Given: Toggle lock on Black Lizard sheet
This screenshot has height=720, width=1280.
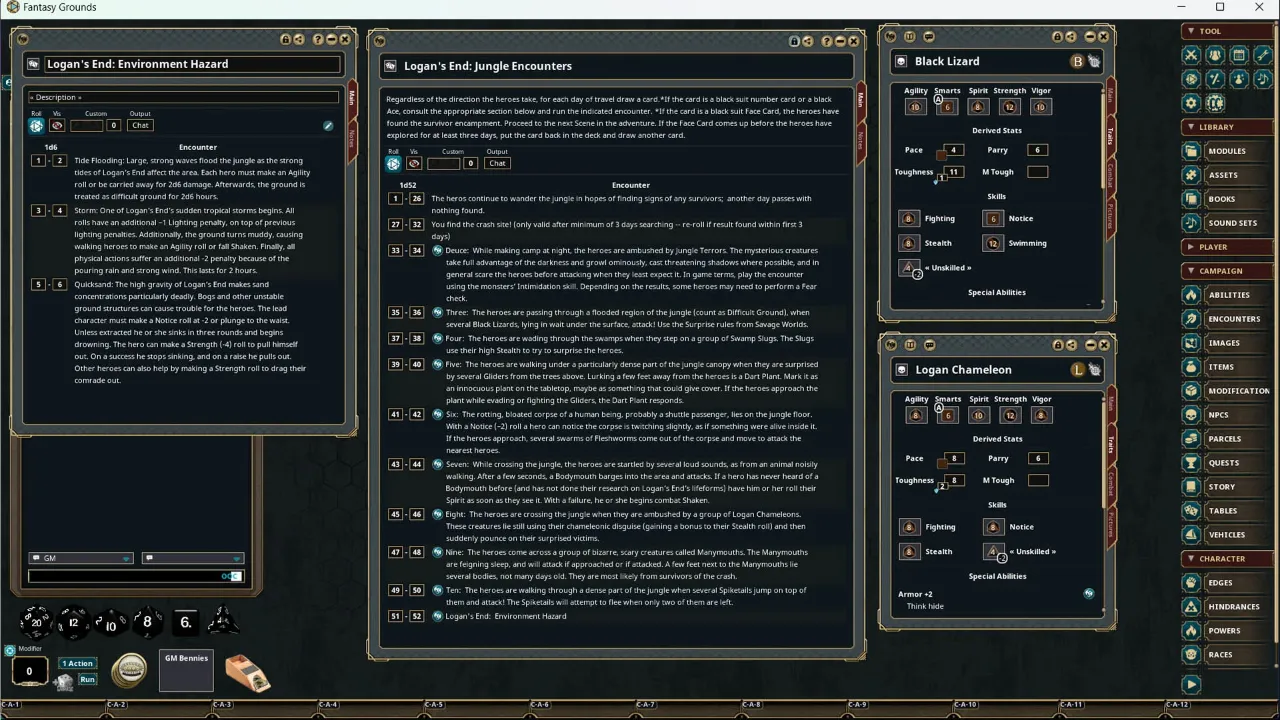Looking at the screenshot, I should coord(1058,37).
